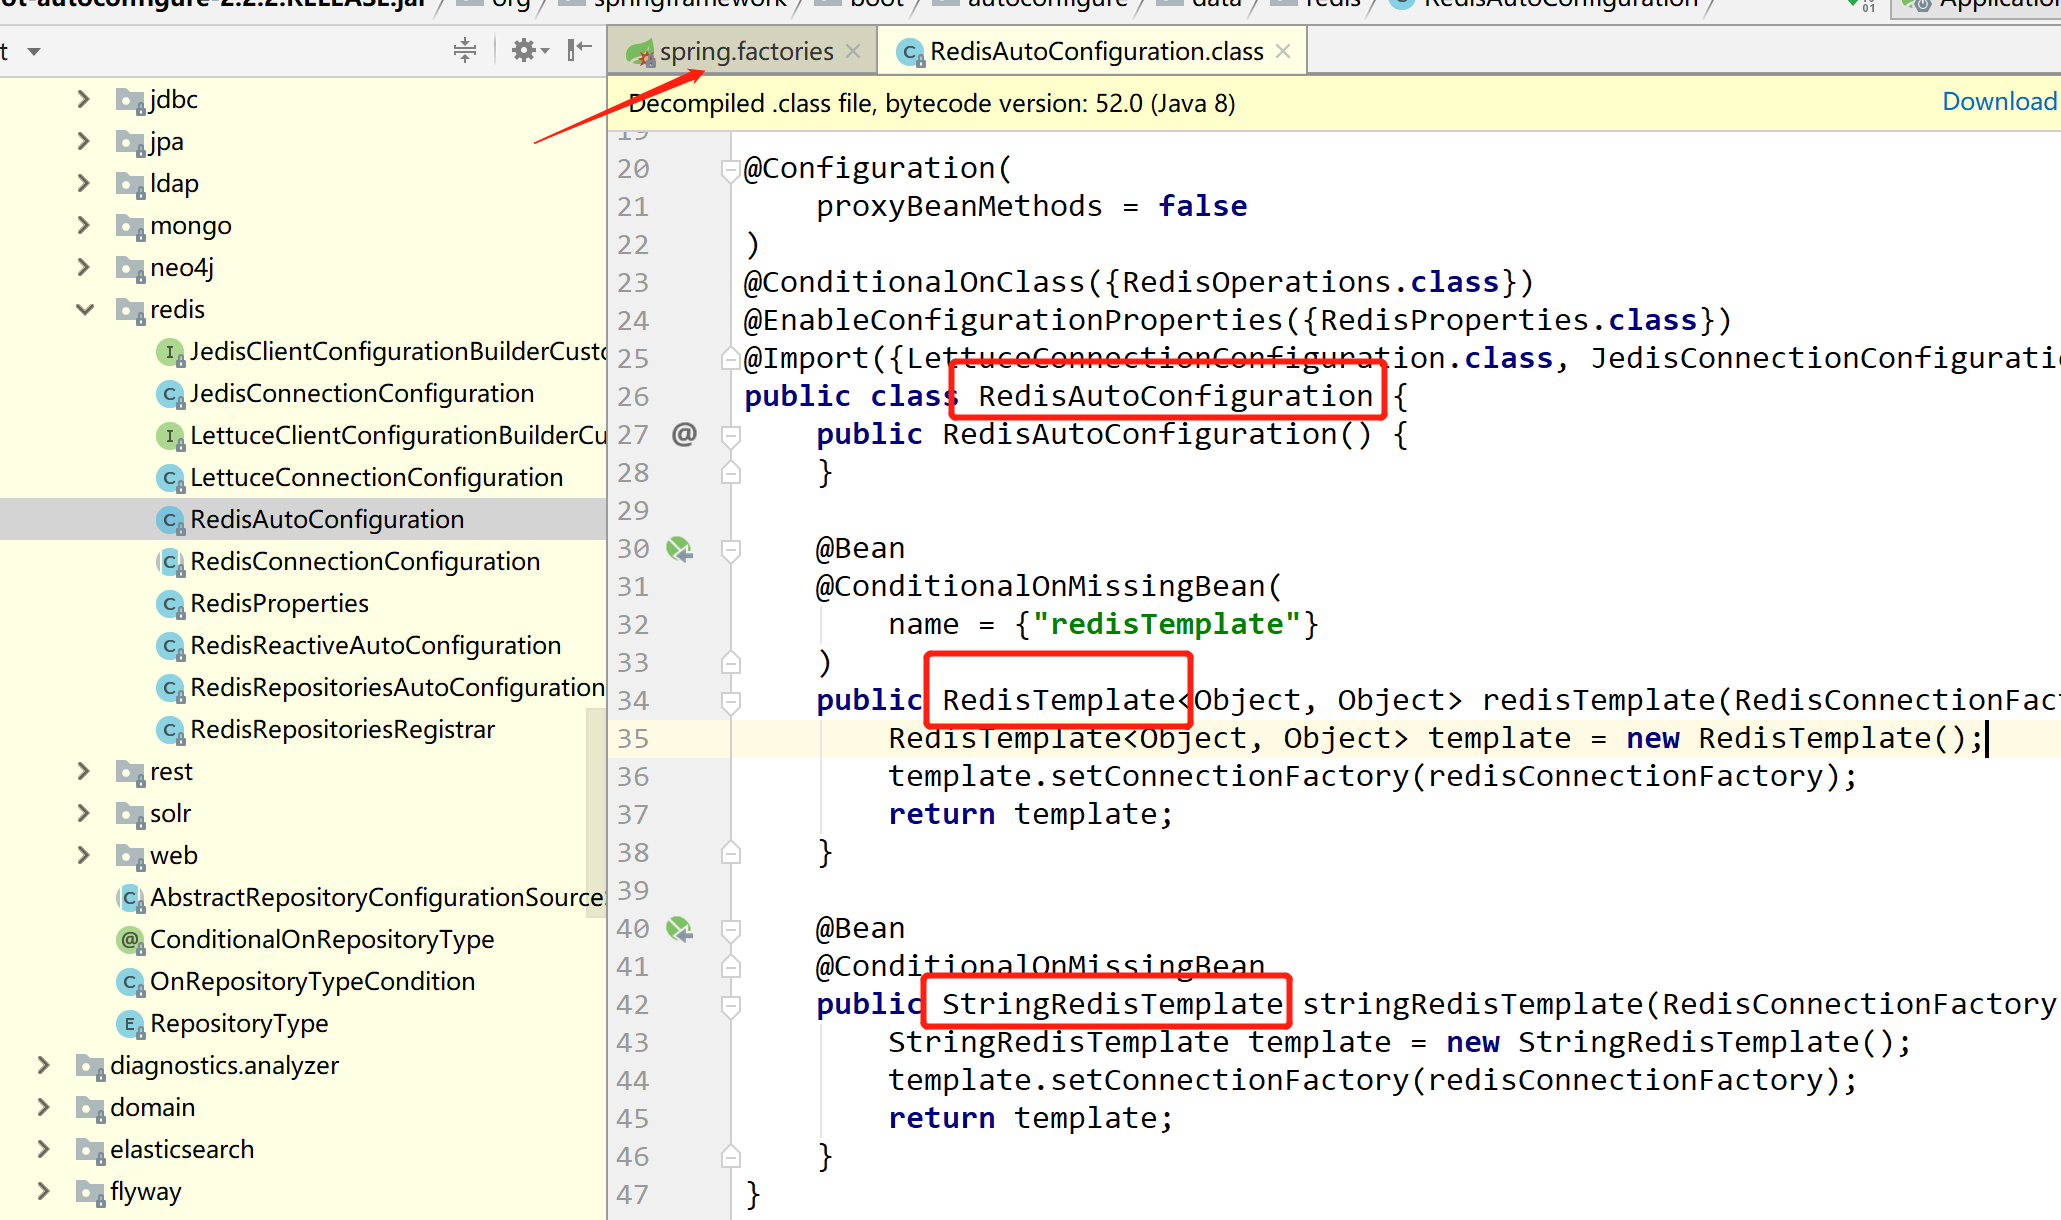This screenshot has height=1220, width=2061.
Task: Click the redis folder icon
Action: 130,309
